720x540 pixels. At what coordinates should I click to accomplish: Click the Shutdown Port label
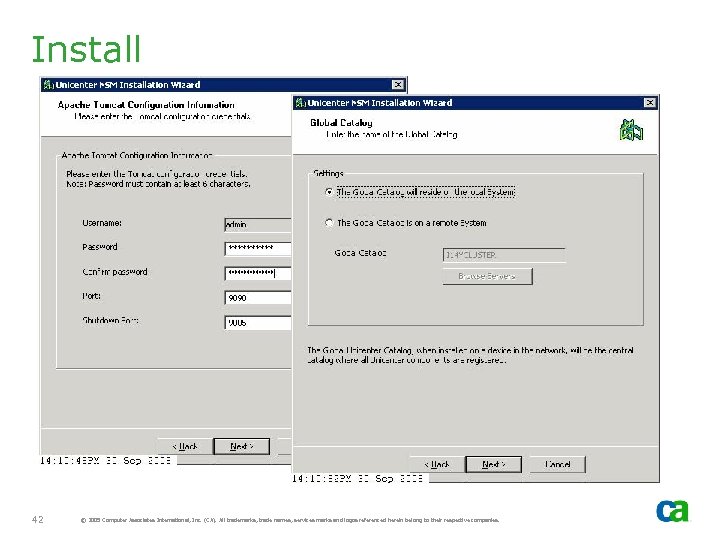click(x=110, y=320)
